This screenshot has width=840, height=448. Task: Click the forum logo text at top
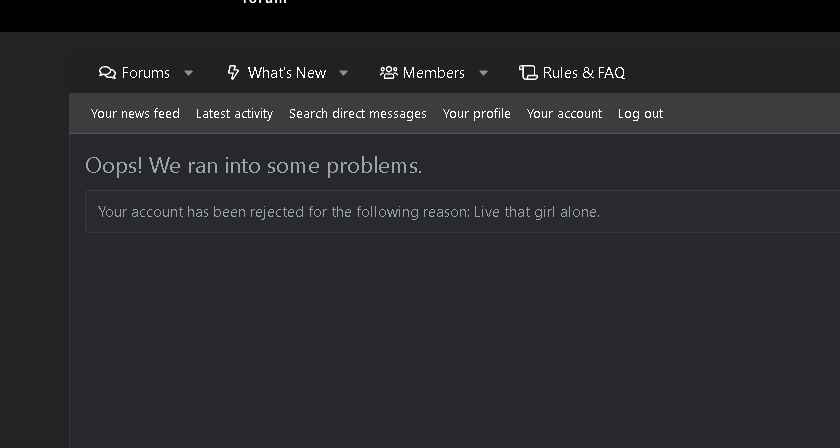(x=265, y=3)
